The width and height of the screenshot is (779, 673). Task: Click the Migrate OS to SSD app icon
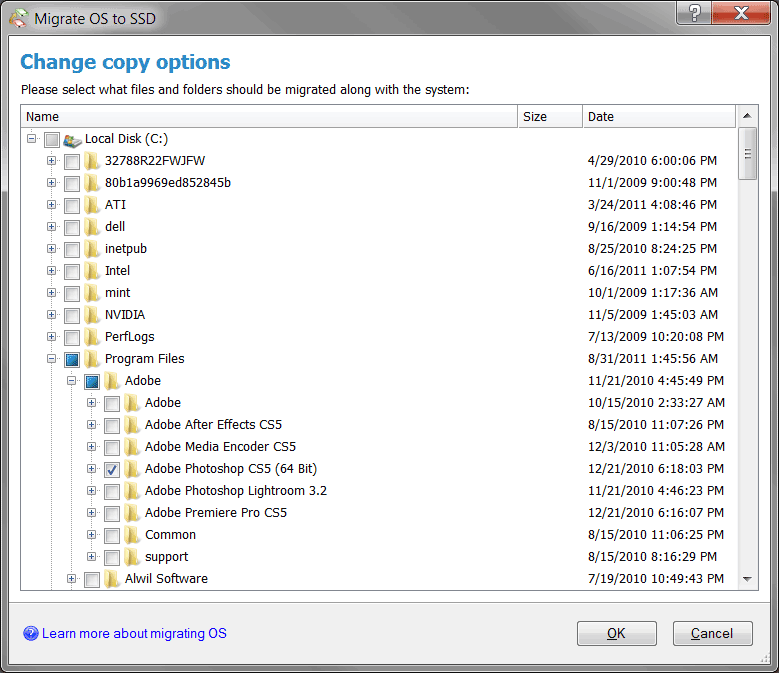click(18, 18)
